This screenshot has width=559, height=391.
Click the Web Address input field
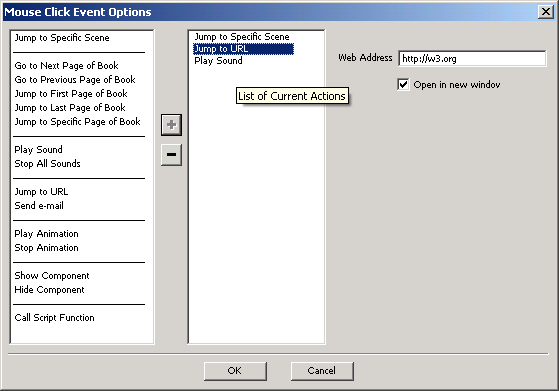point(472,58)
